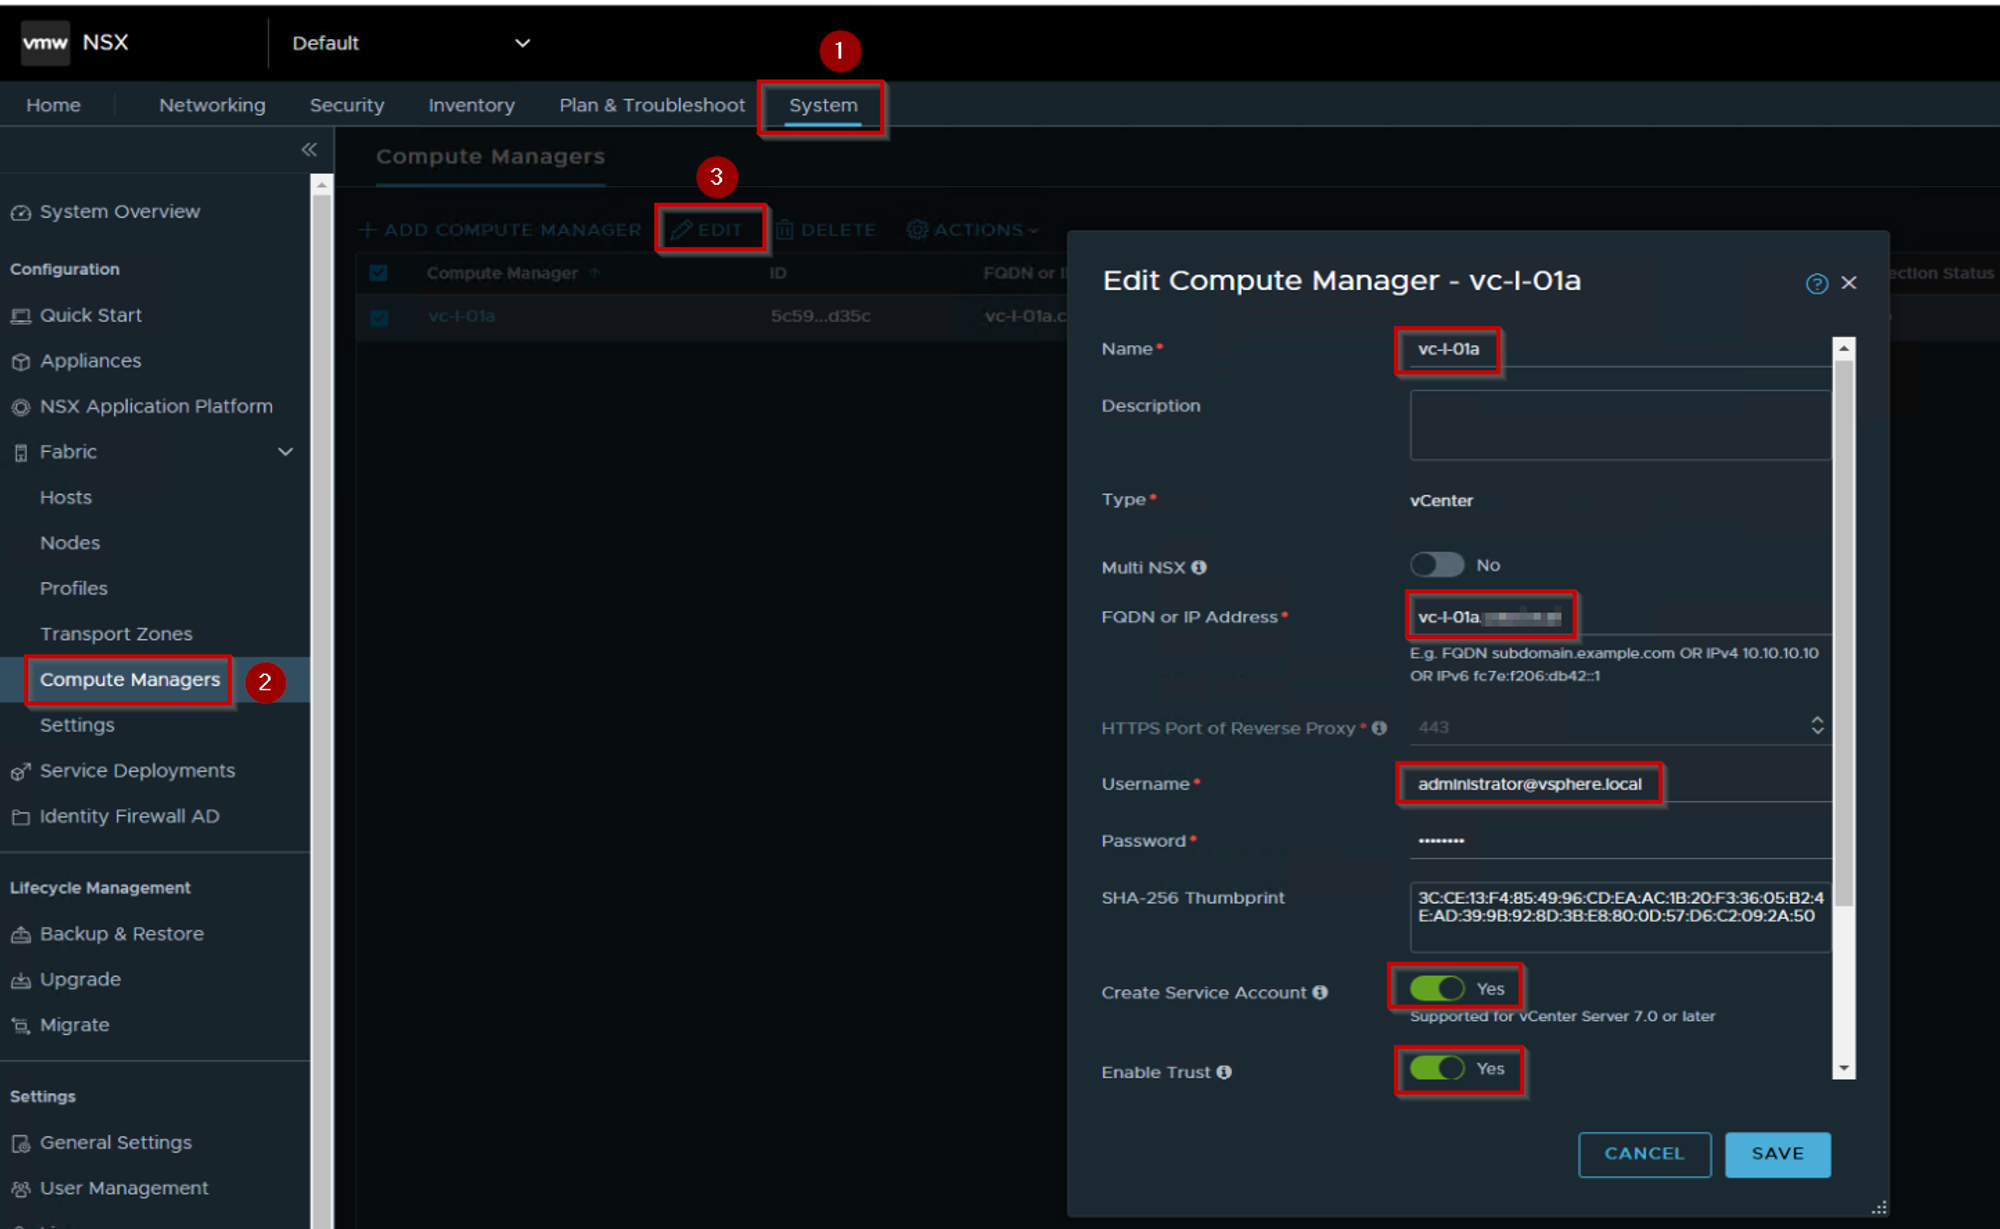2000x1229 pixels.
Task: Click the HTTPS Port of Reverse Proxy info icon
Action: tap(1379, 729)
